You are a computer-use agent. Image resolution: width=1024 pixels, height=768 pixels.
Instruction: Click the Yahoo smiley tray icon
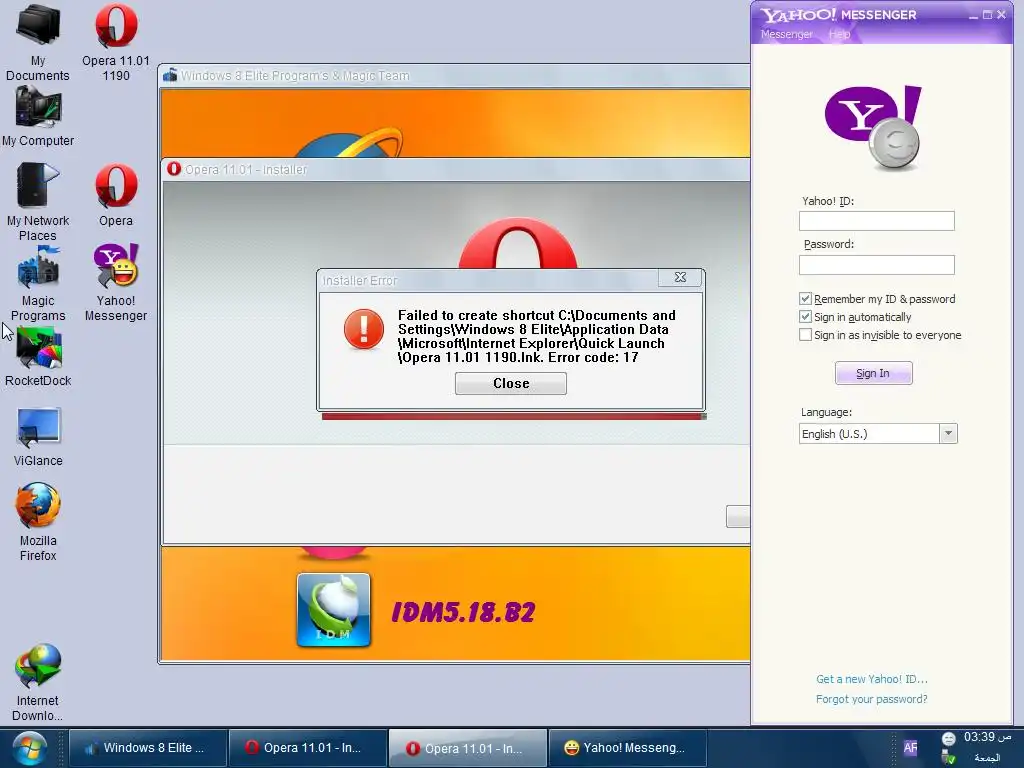[x=949, y=739]
